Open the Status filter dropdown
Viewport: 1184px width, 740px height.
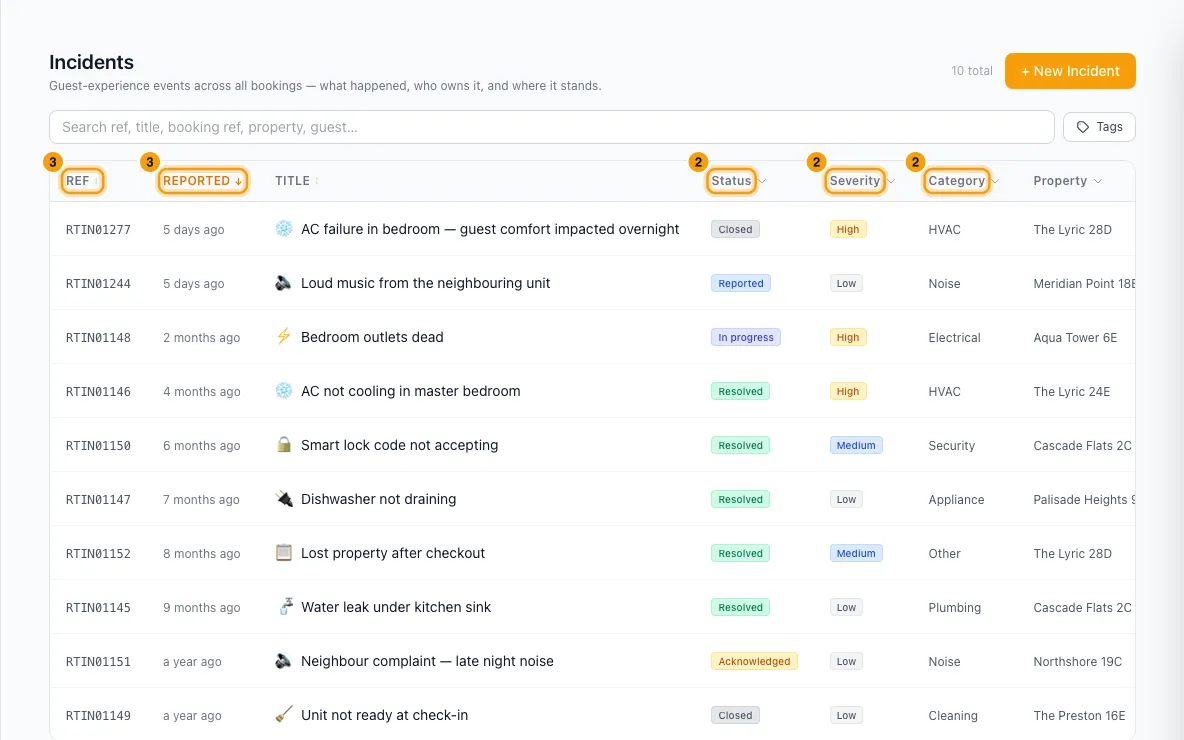[x=736, y=181]
